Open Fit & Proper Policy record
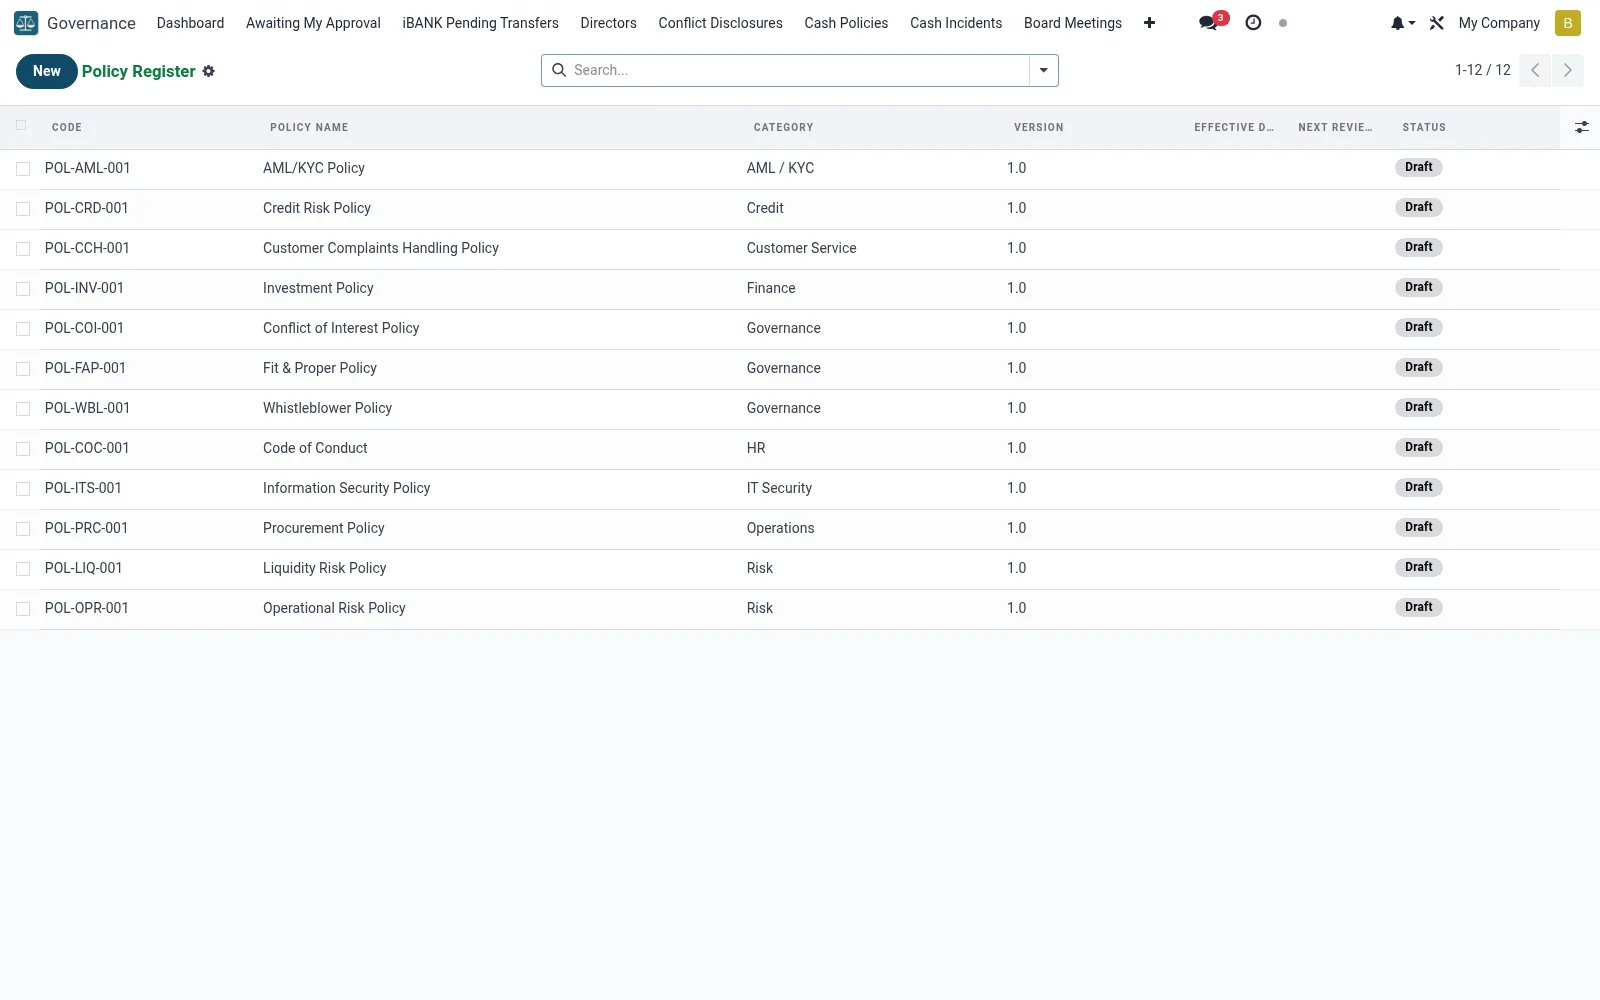Screen dimensions: 1600x1000 pyautogui.click(x=320, y=368)
